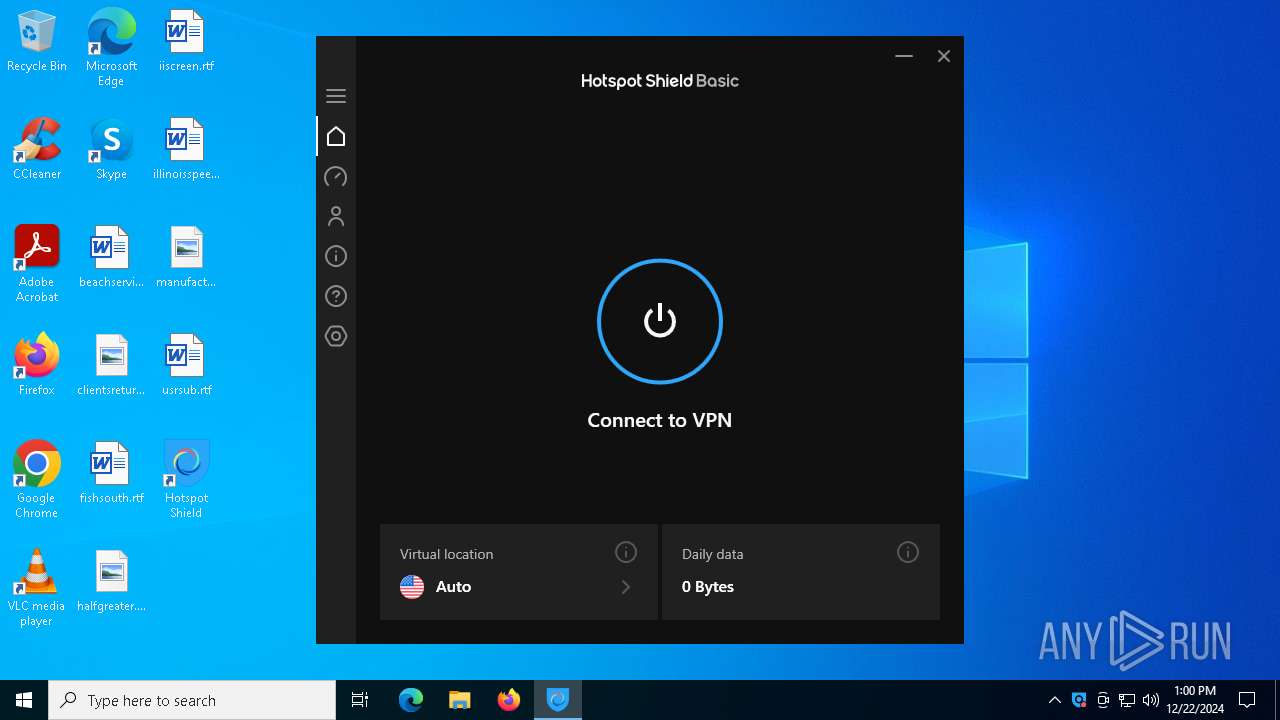Open the account profile sidebar icon
This screenshot has height=720, width=1280.
point(336,216)
